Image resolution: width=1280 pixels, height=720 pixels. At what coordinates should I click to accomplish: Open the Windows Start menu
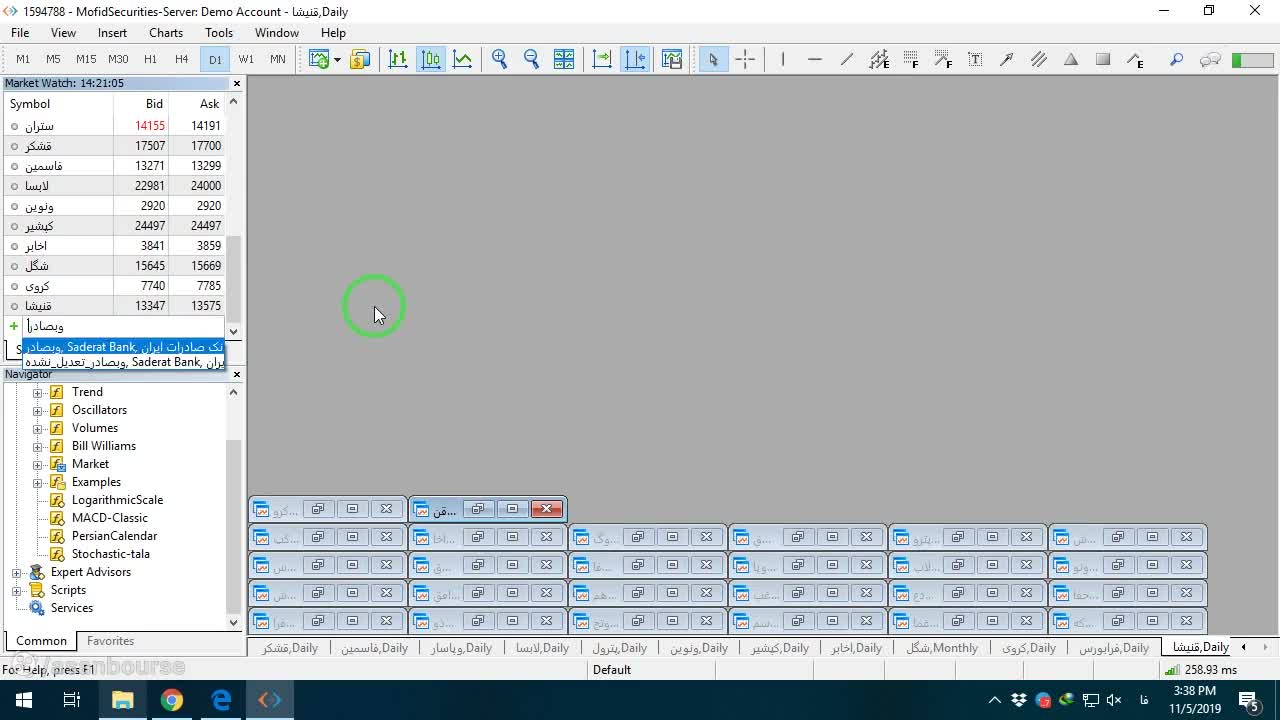[x=23, y=700]
